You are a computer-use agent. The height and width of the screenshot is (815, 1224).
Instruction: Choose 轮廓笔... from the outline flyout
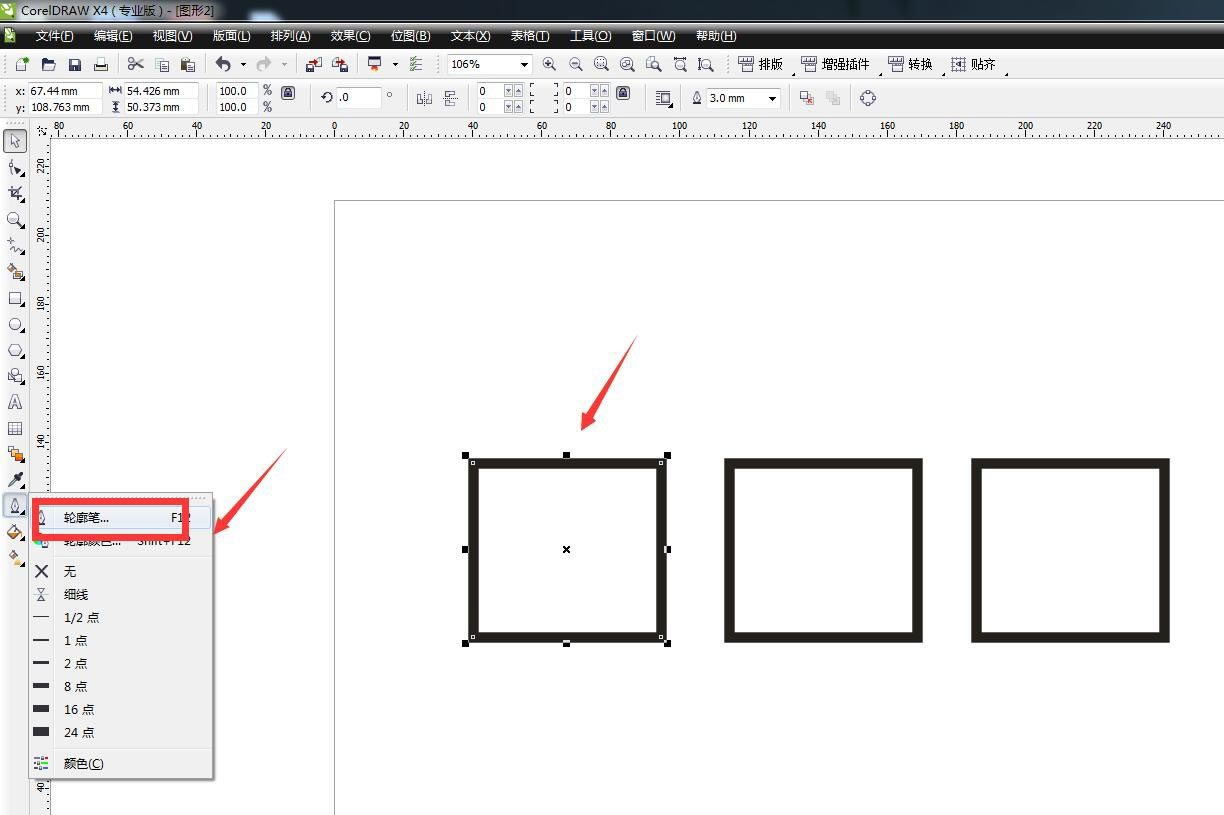[87, 518]
